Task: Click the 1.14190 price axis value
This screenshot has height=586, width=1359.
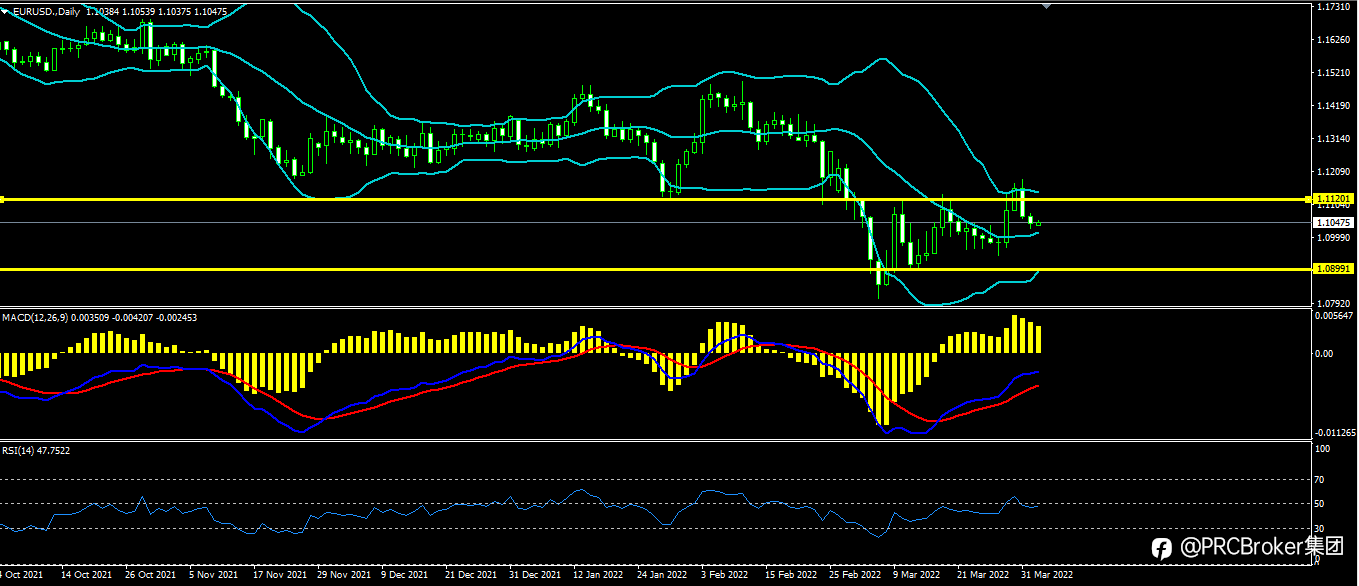Action: point(1334,106)
